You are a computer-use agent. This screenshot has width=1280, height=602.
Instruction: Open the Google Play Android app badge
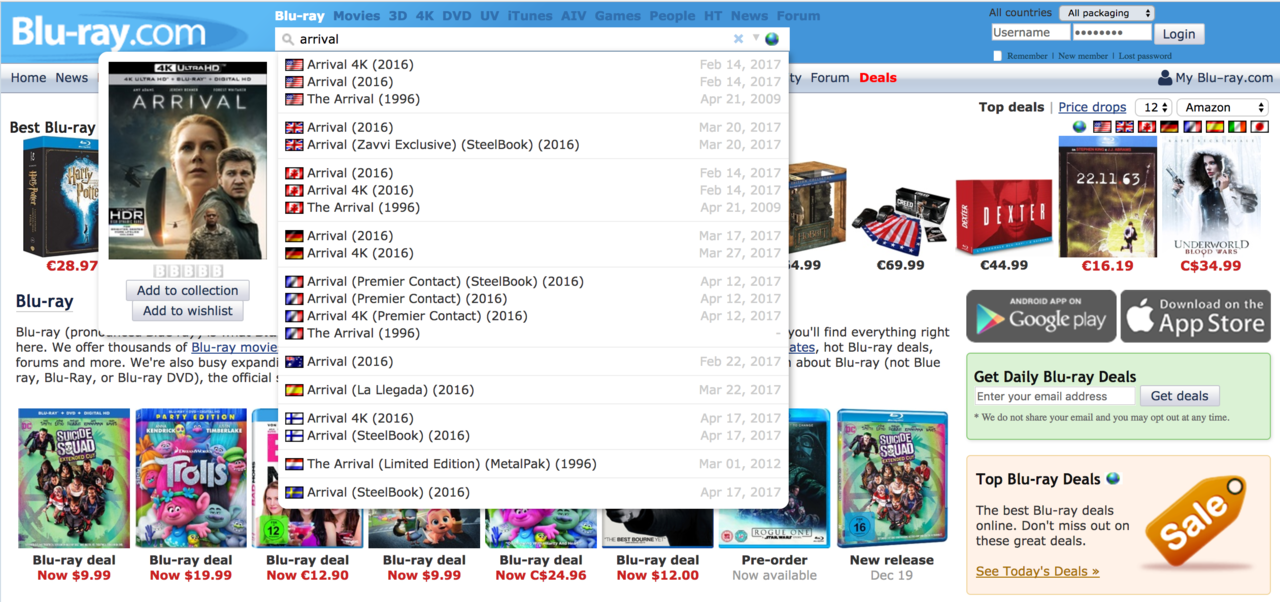tap(1041, 316)
